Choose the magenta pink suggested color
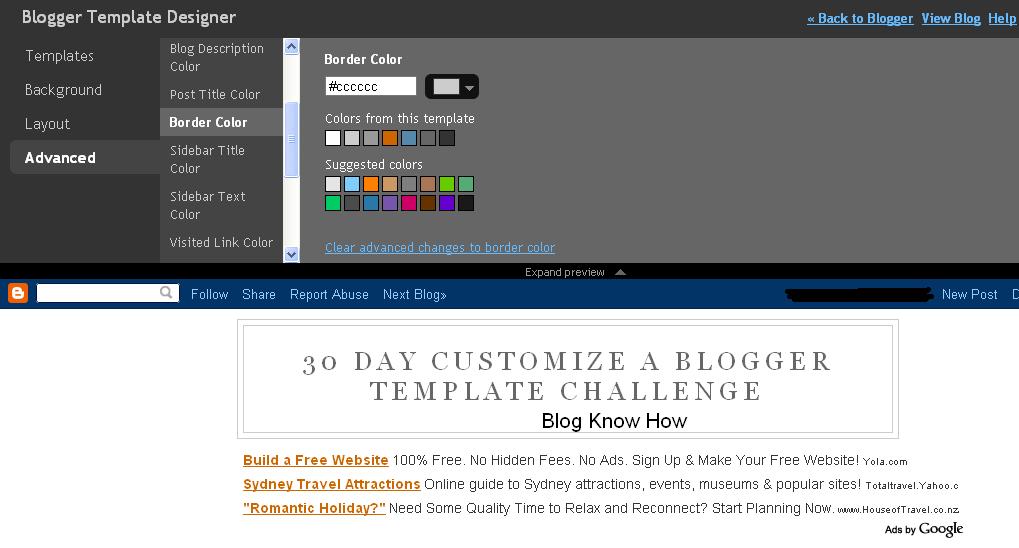 point(409,203)
